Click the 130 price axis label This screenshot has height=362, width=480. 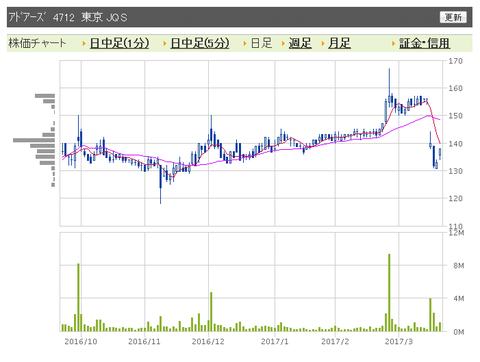(455, 171)
